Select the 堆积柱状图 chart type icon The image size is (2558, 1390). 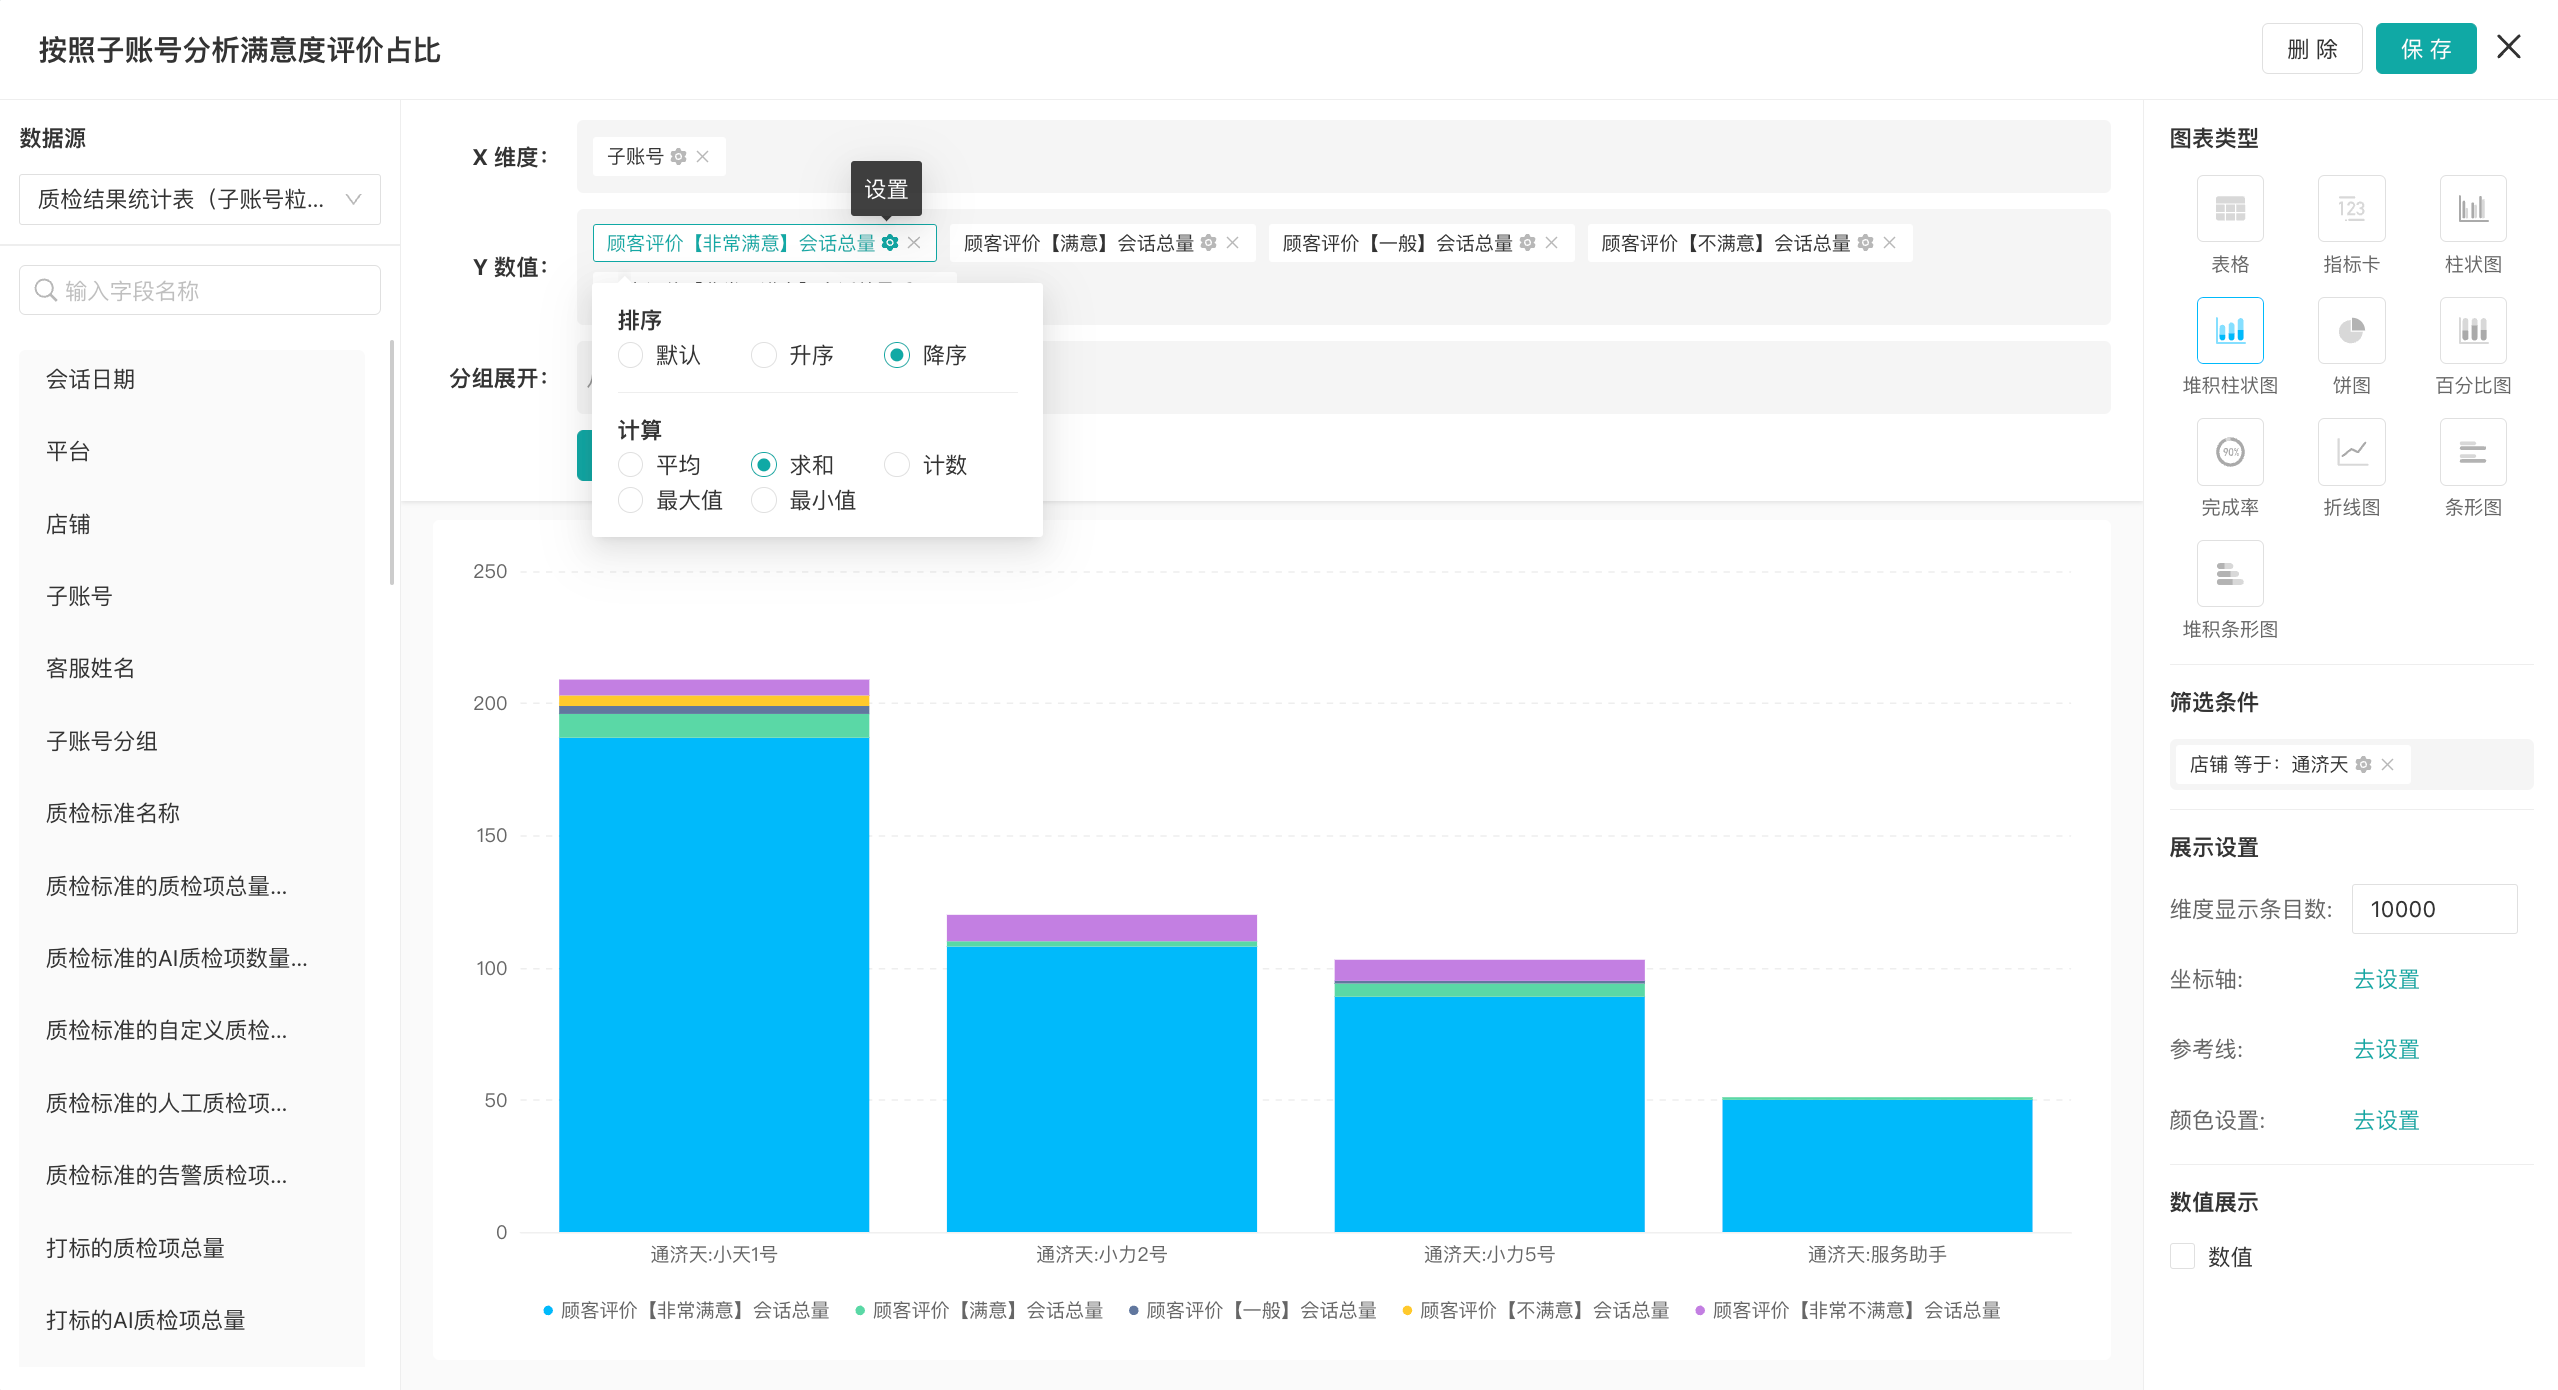pos(2229,330)
